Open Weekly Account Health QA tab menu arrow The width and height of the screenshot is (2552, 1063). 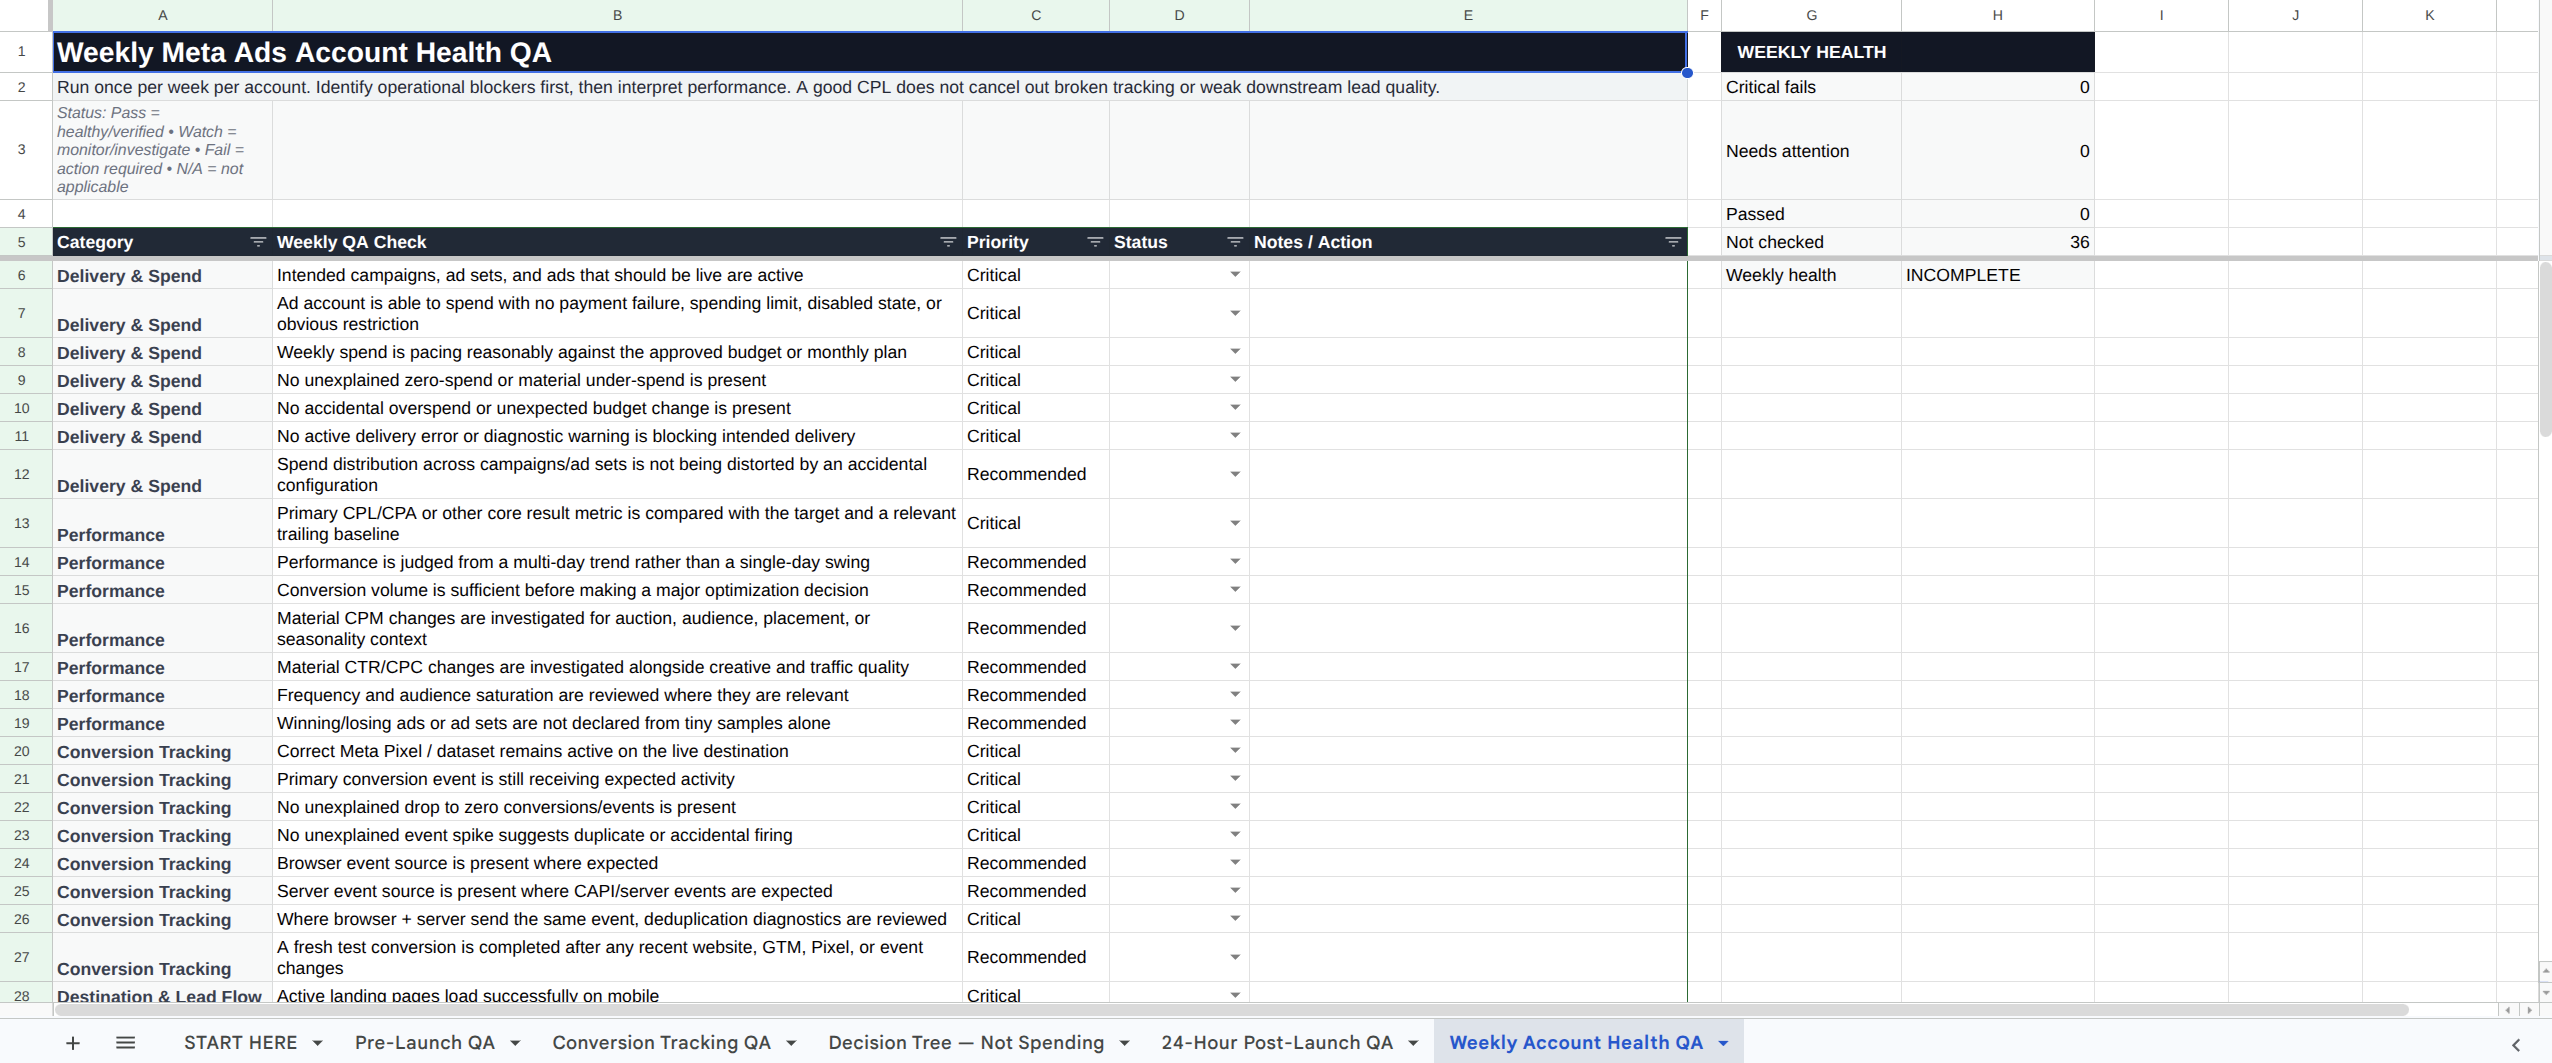[x=1723, y=1044]
